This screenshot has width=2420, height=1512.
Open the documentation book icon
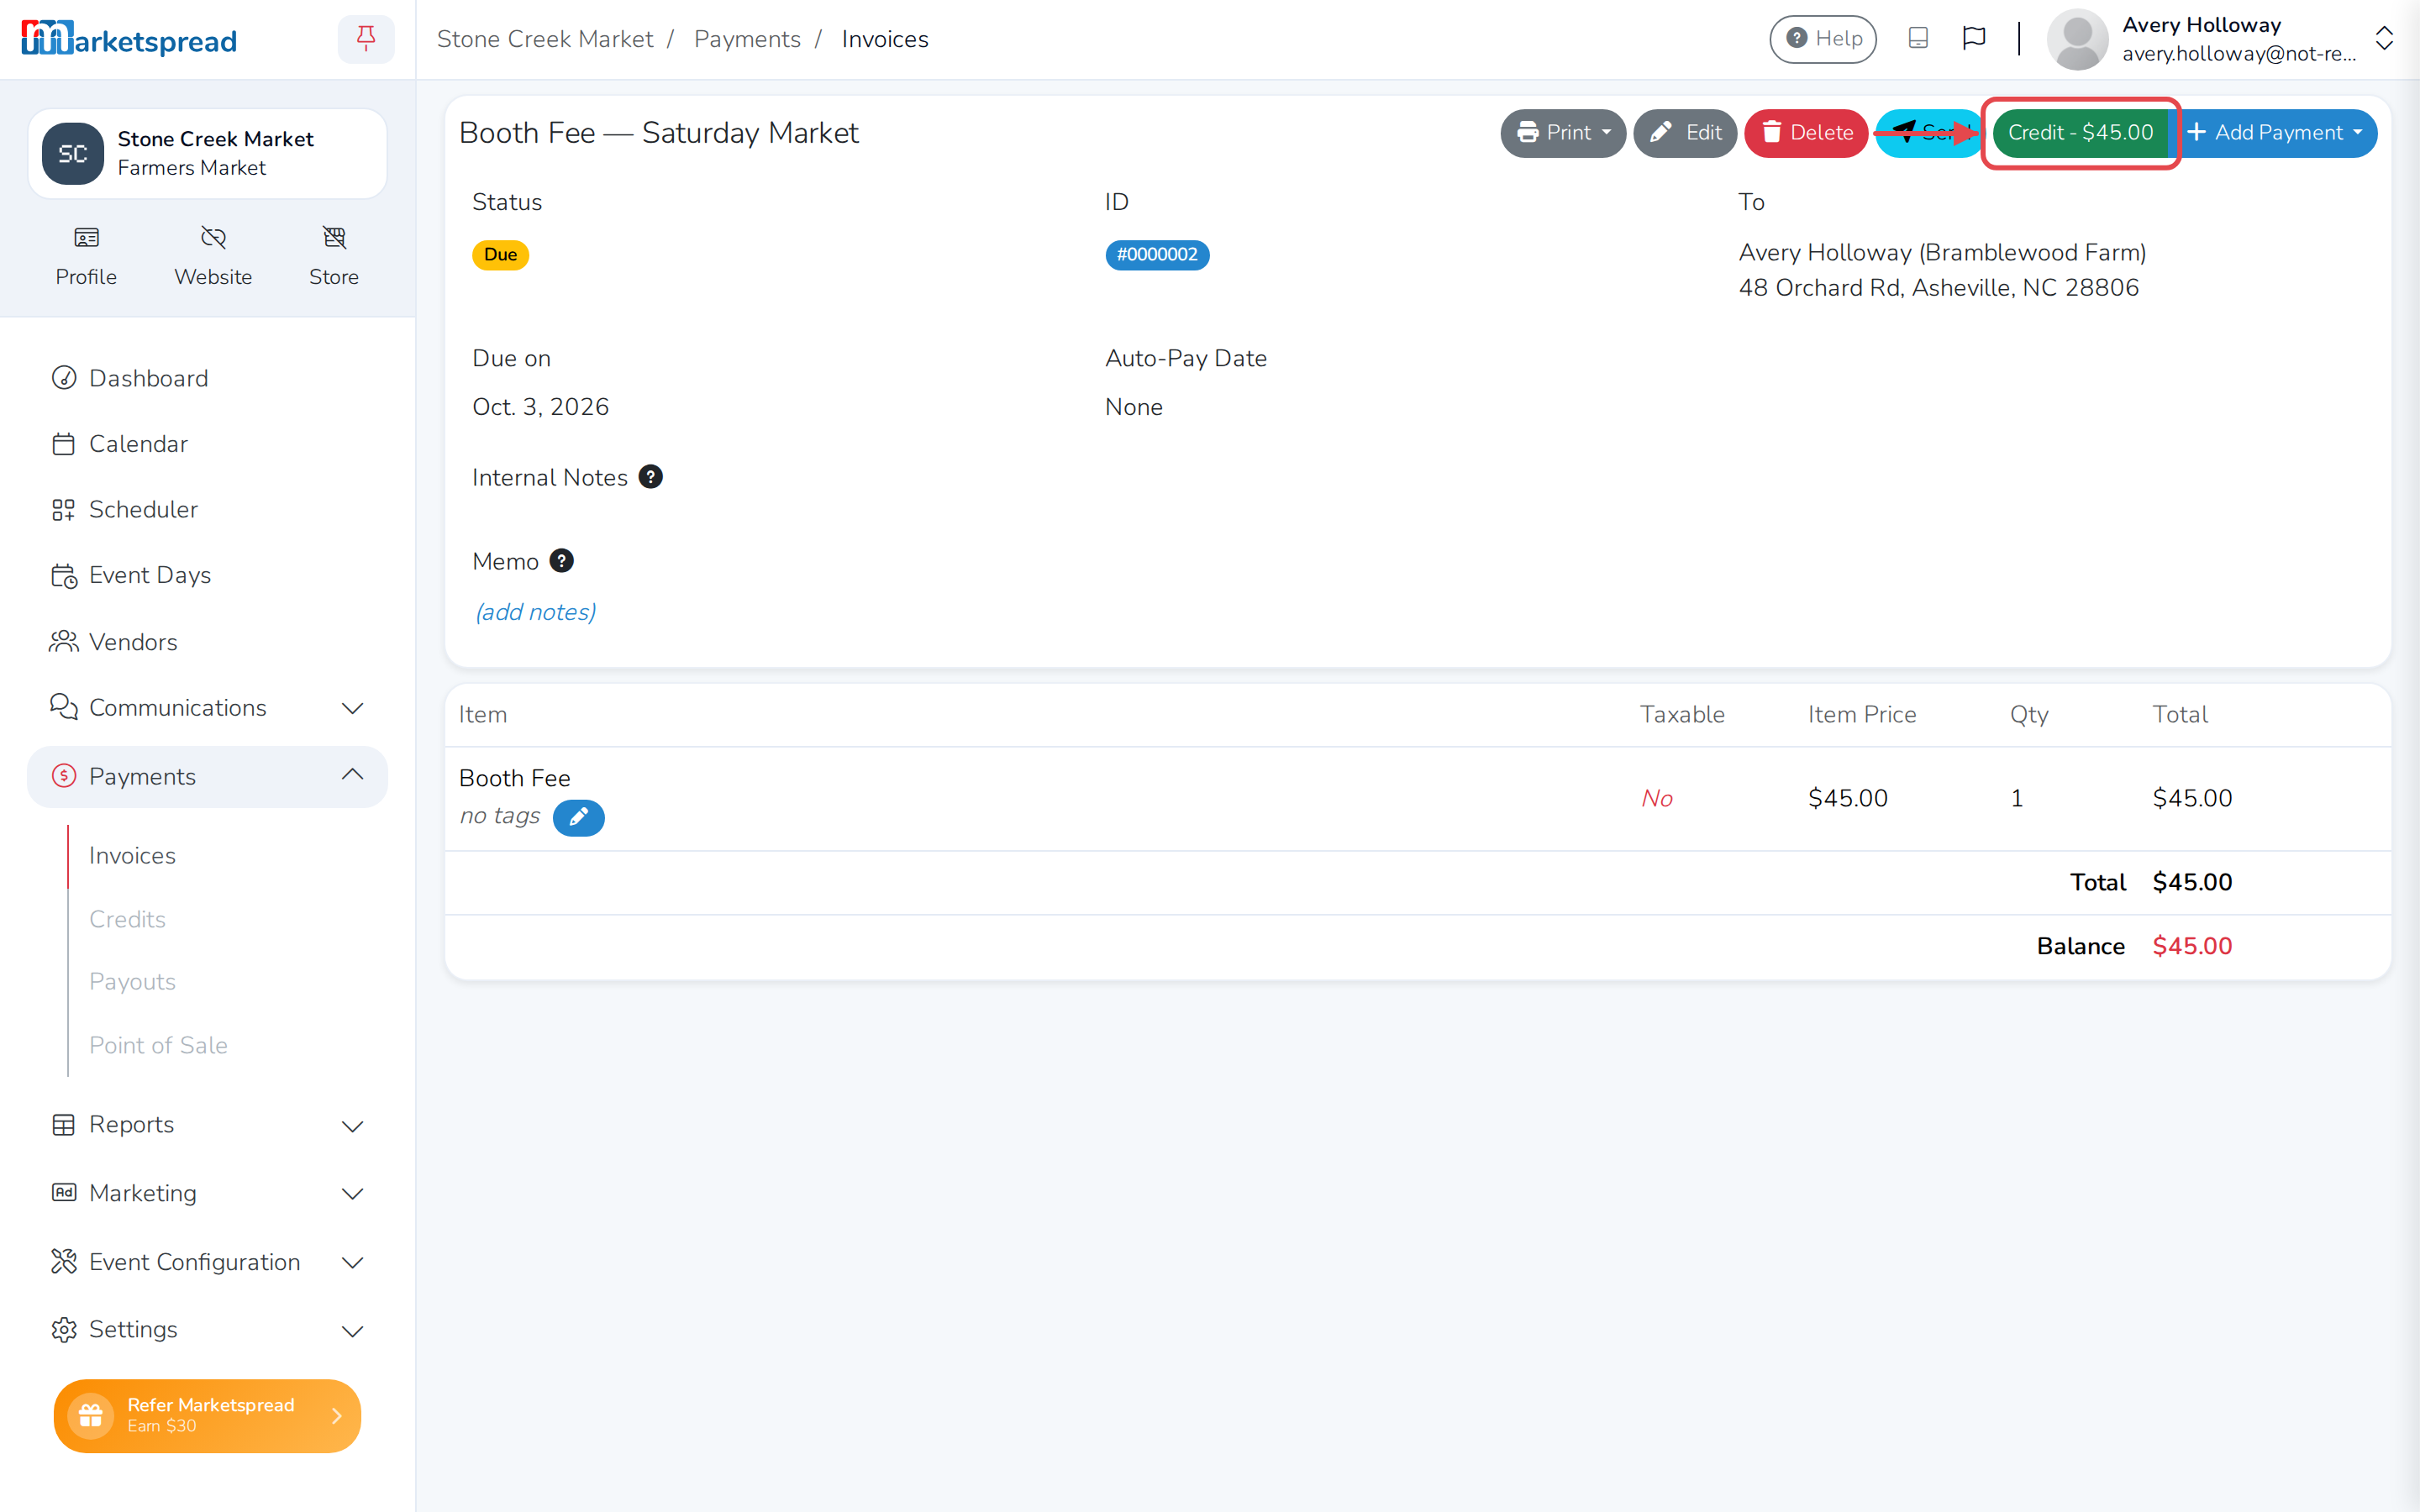coord(1918,39)
